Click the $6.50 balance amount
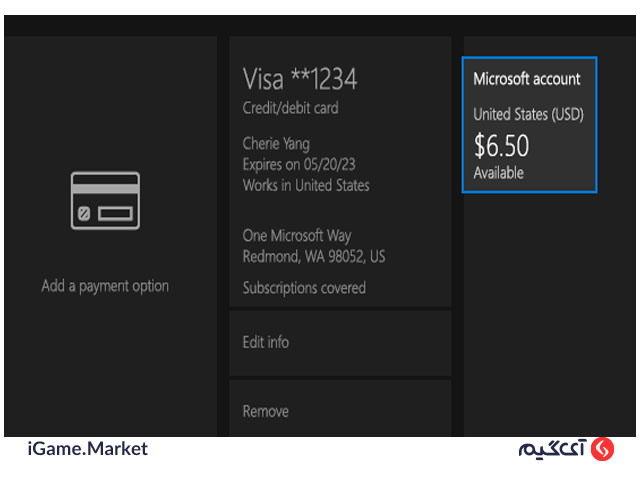The height and width of the screenshot is (480, 640). (502, 146)
